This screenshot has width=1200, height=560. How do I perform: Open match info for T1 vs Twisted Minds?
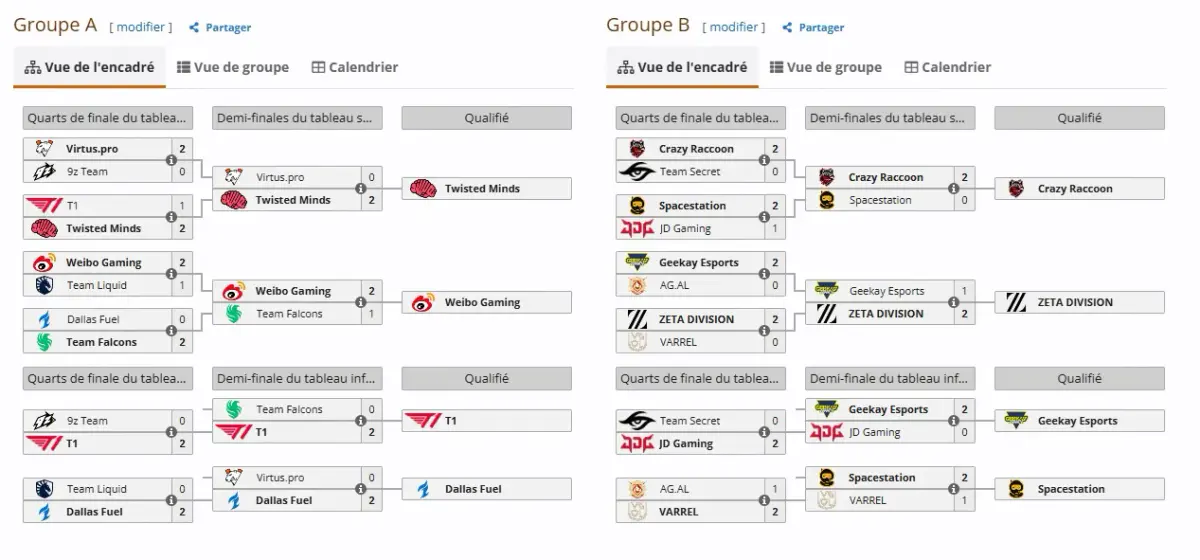(x=171, y=217)
